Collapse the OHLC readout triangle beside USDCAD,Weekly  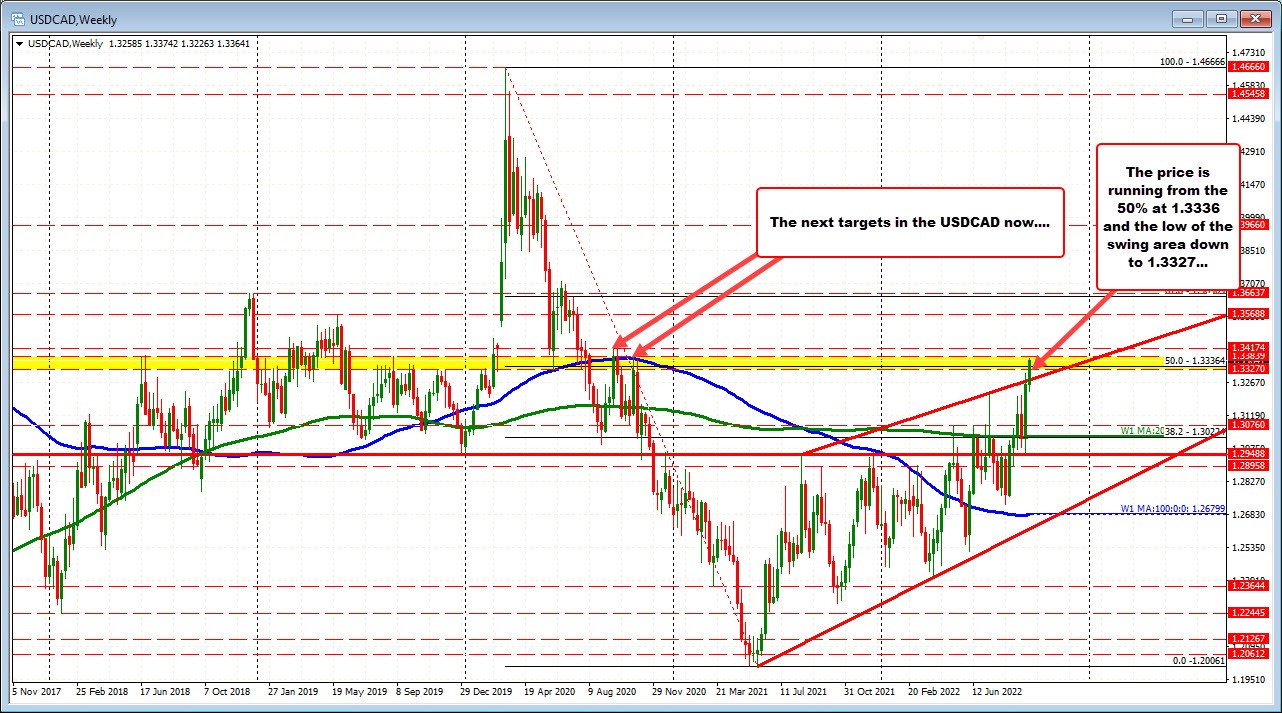[x=21, y=44]
